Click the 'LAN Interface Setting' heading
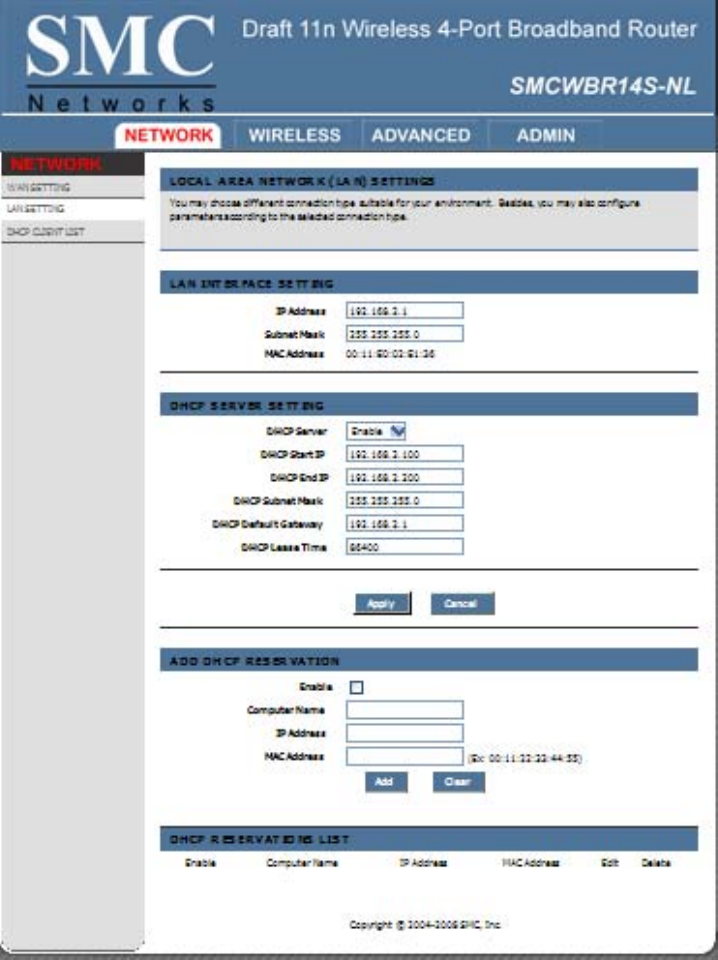 coord(251,284)
